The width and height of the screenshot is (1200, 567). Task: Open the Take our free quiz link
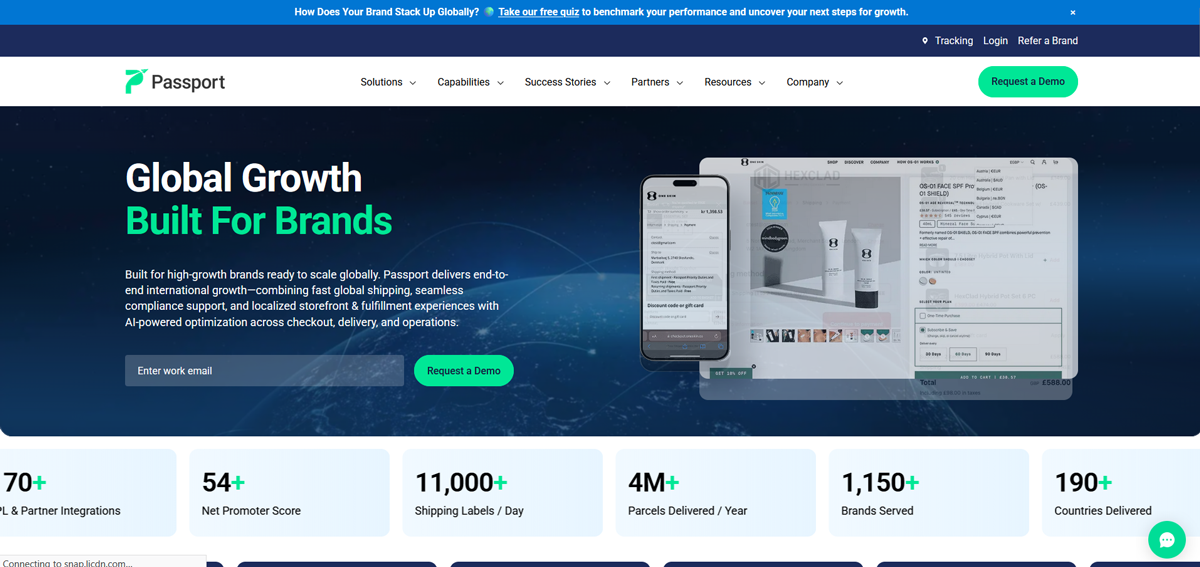[539, 12]
